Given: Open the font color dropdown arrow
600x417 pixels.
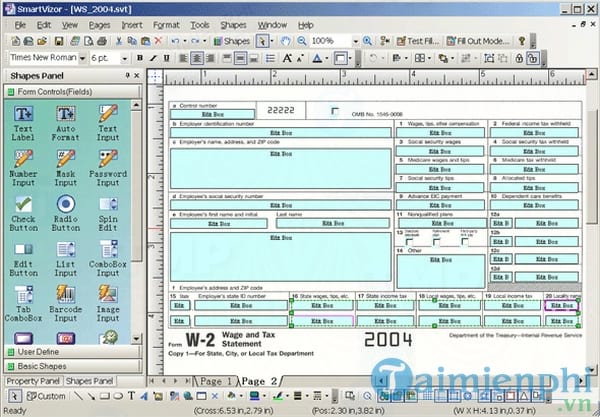Looking at the screenshot, I should click(x=326, y=59).
